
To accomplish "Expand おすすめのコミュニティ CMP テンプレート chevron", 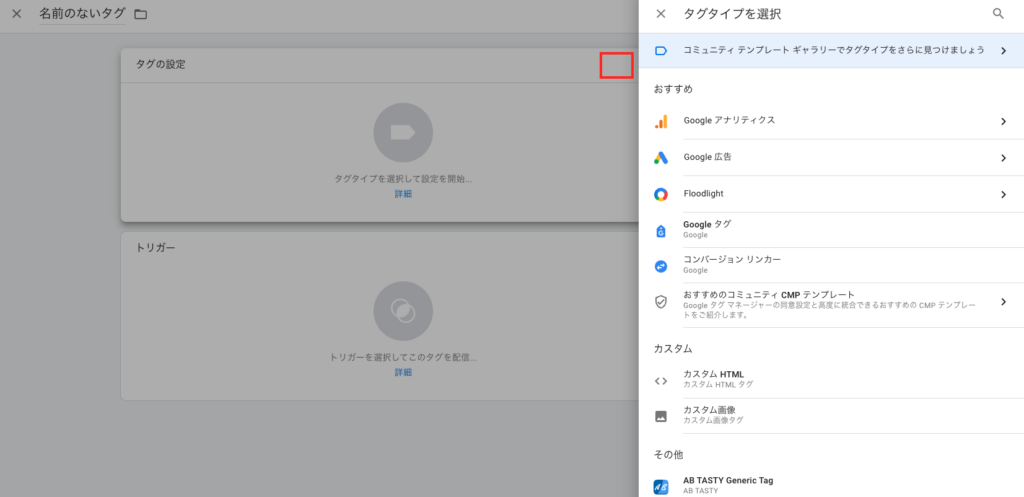I will click(1004, 302).
